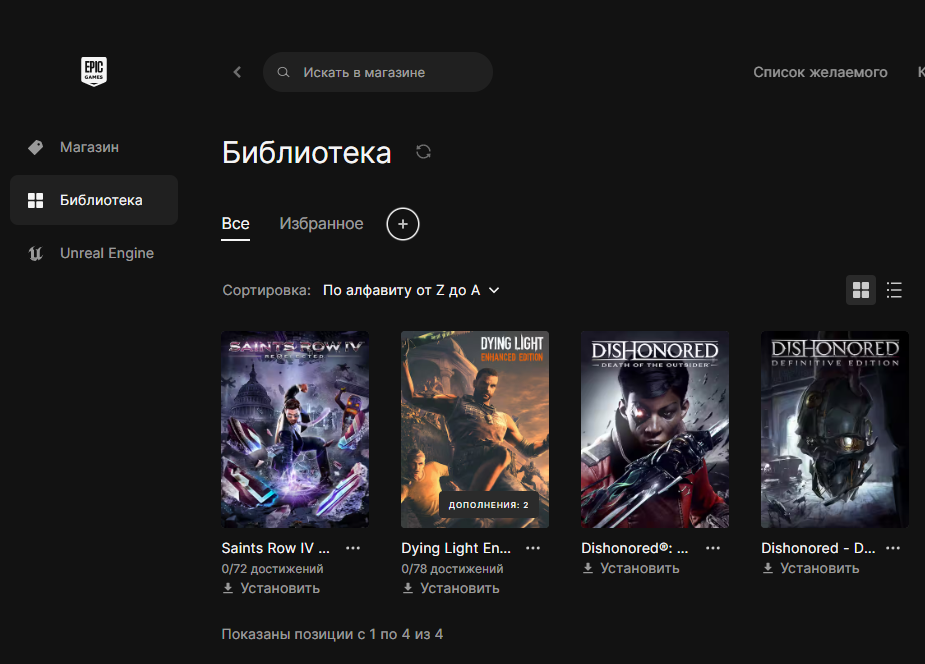This screenshot has width=925, height=664.
Task: Refresh the library with the sync icon
Action: click(x=424, y=152)
